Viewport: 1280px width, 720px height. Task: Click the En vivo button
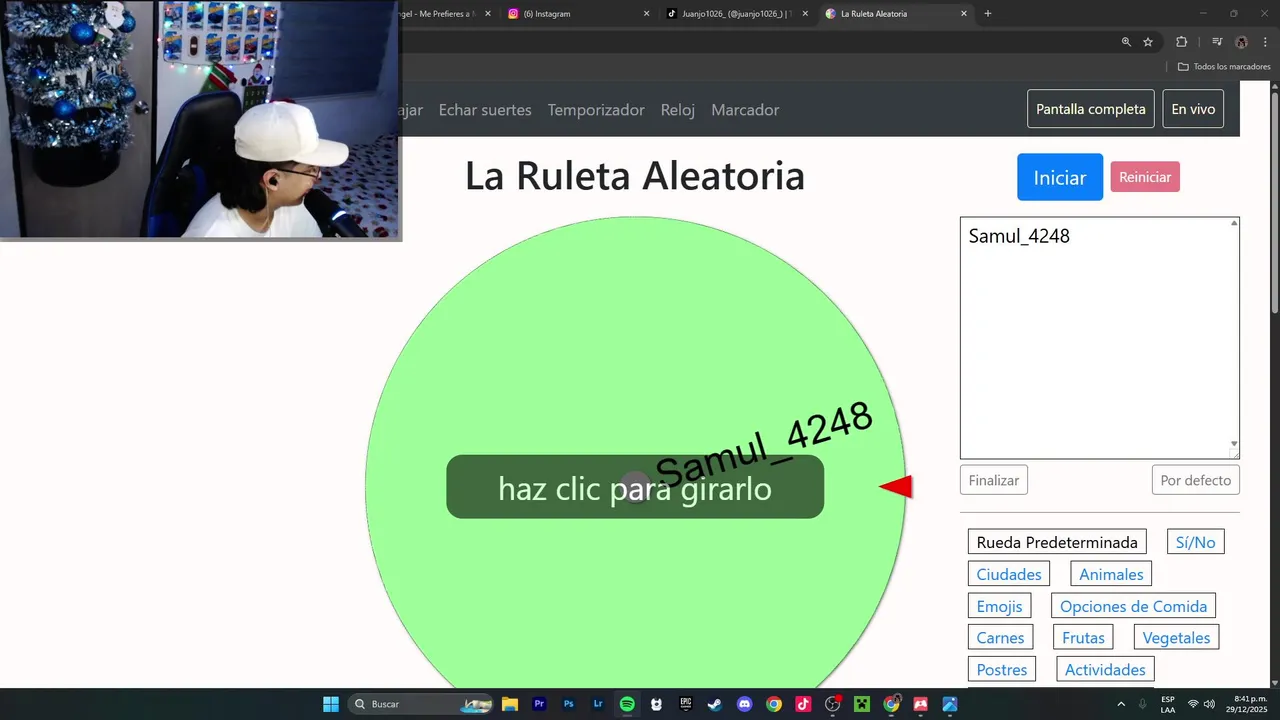1193,109
